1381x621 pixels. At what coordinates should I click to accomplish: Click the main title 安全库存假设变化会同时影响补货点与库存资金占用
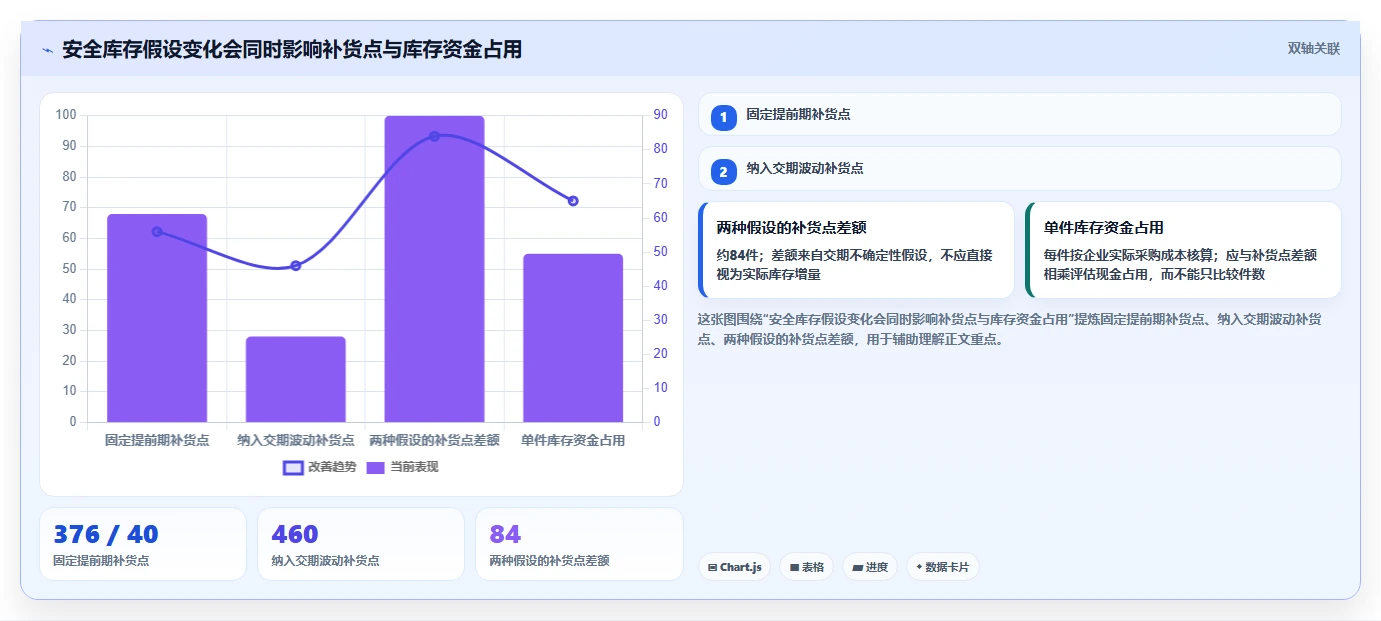click(x=292, y=50)
